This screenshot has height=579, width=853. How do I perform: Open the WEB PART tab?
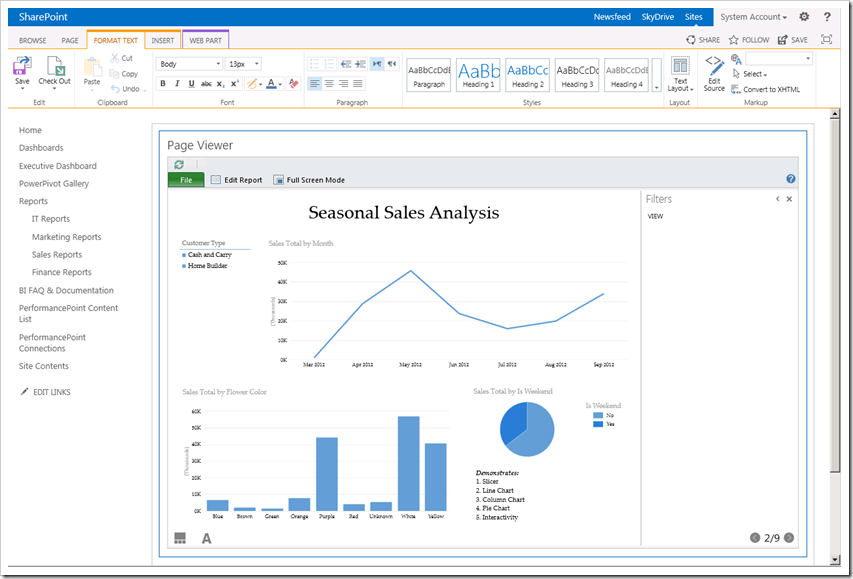point(205,39)
